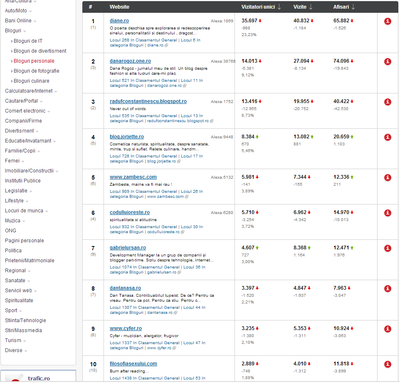Viewport: 400px width, 384px height.
Task: Open external link icon under diane.ro description
Action: click(166, 45)
